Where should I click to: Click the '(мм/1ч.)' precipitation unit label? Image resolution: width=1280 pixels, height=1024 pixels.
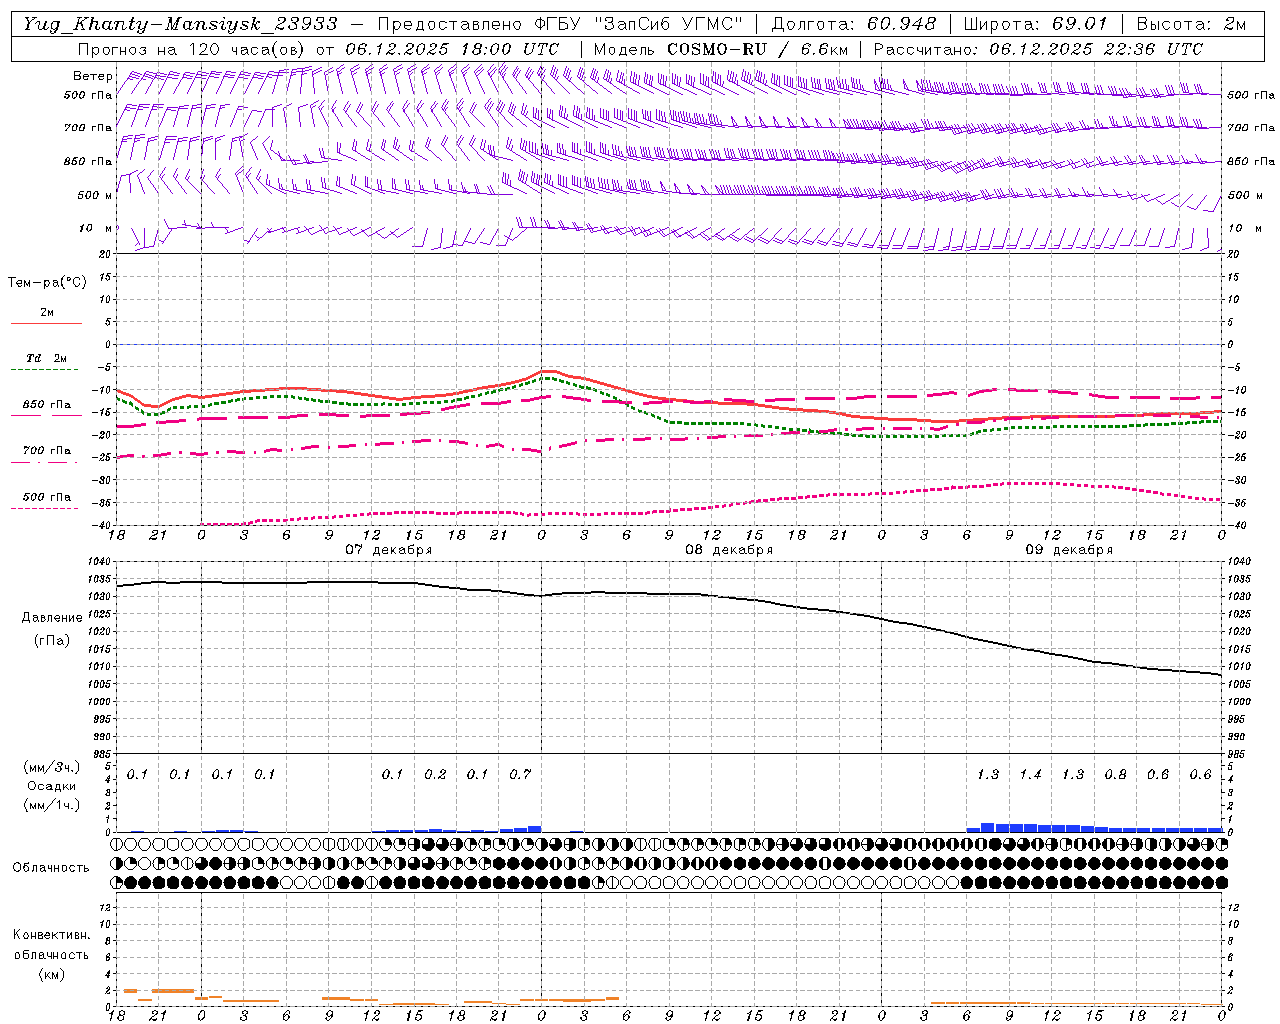[52, 805]
